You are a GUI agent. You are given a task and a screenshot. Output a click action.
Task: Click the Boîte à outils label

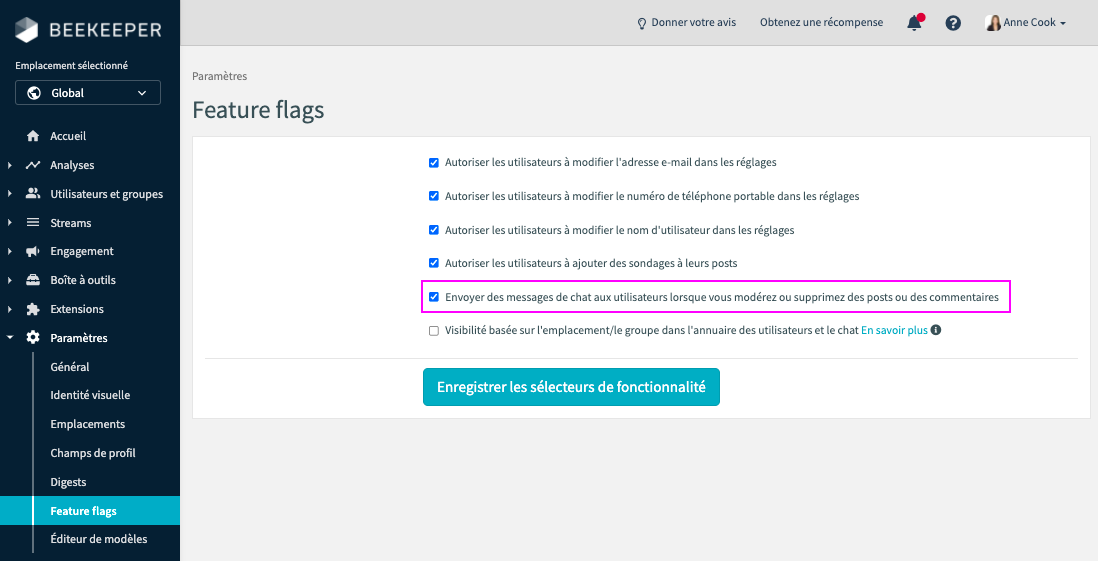[x=83, y=280]
